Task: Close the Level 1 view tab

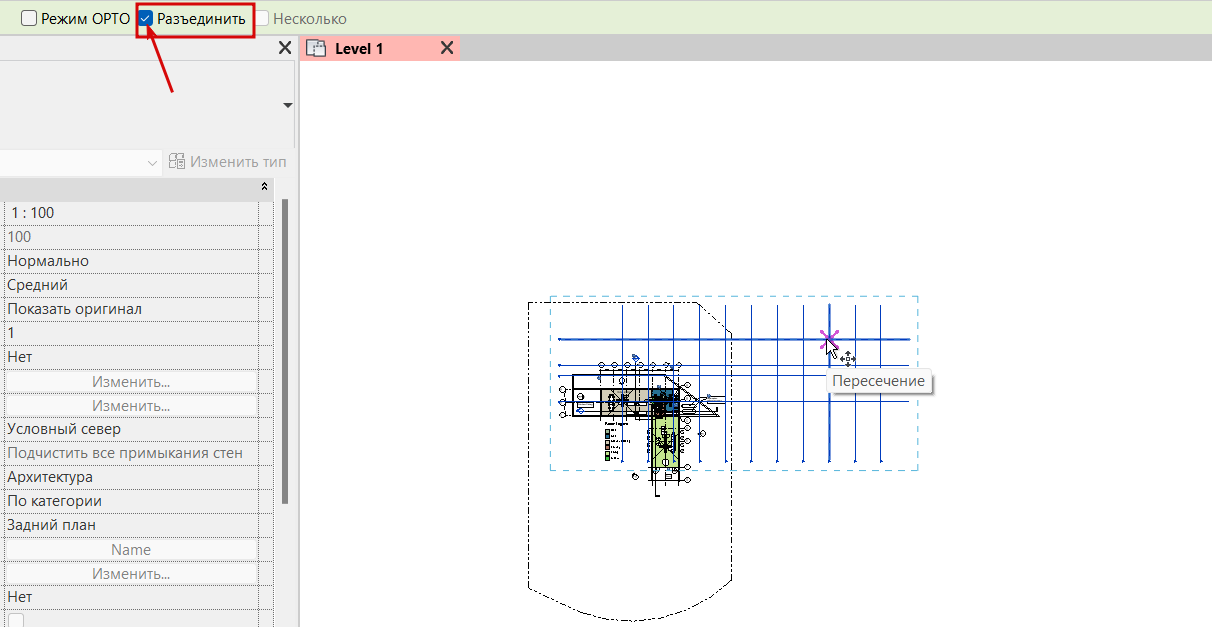Action: 447,48
